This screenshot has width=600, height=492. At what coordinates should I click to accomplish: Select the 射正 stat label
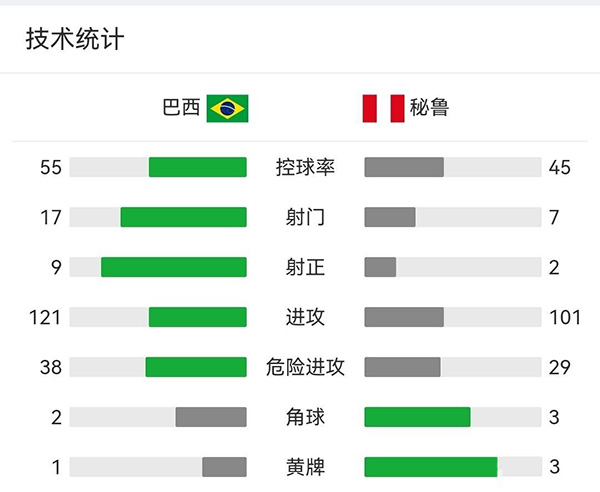point(305,267)
